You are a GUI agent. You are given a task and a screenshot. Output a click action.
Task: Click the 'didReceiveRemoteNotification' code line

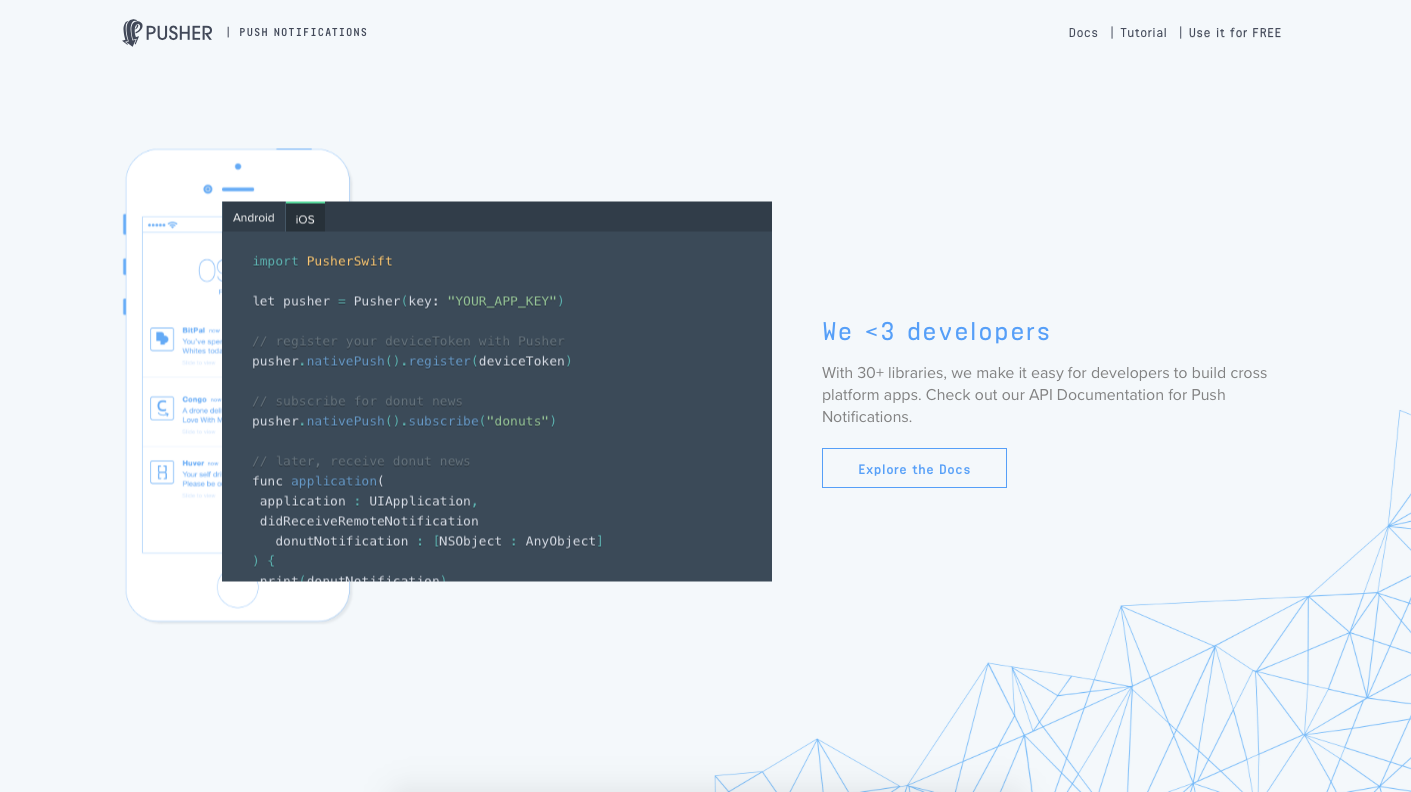(369, 521)
